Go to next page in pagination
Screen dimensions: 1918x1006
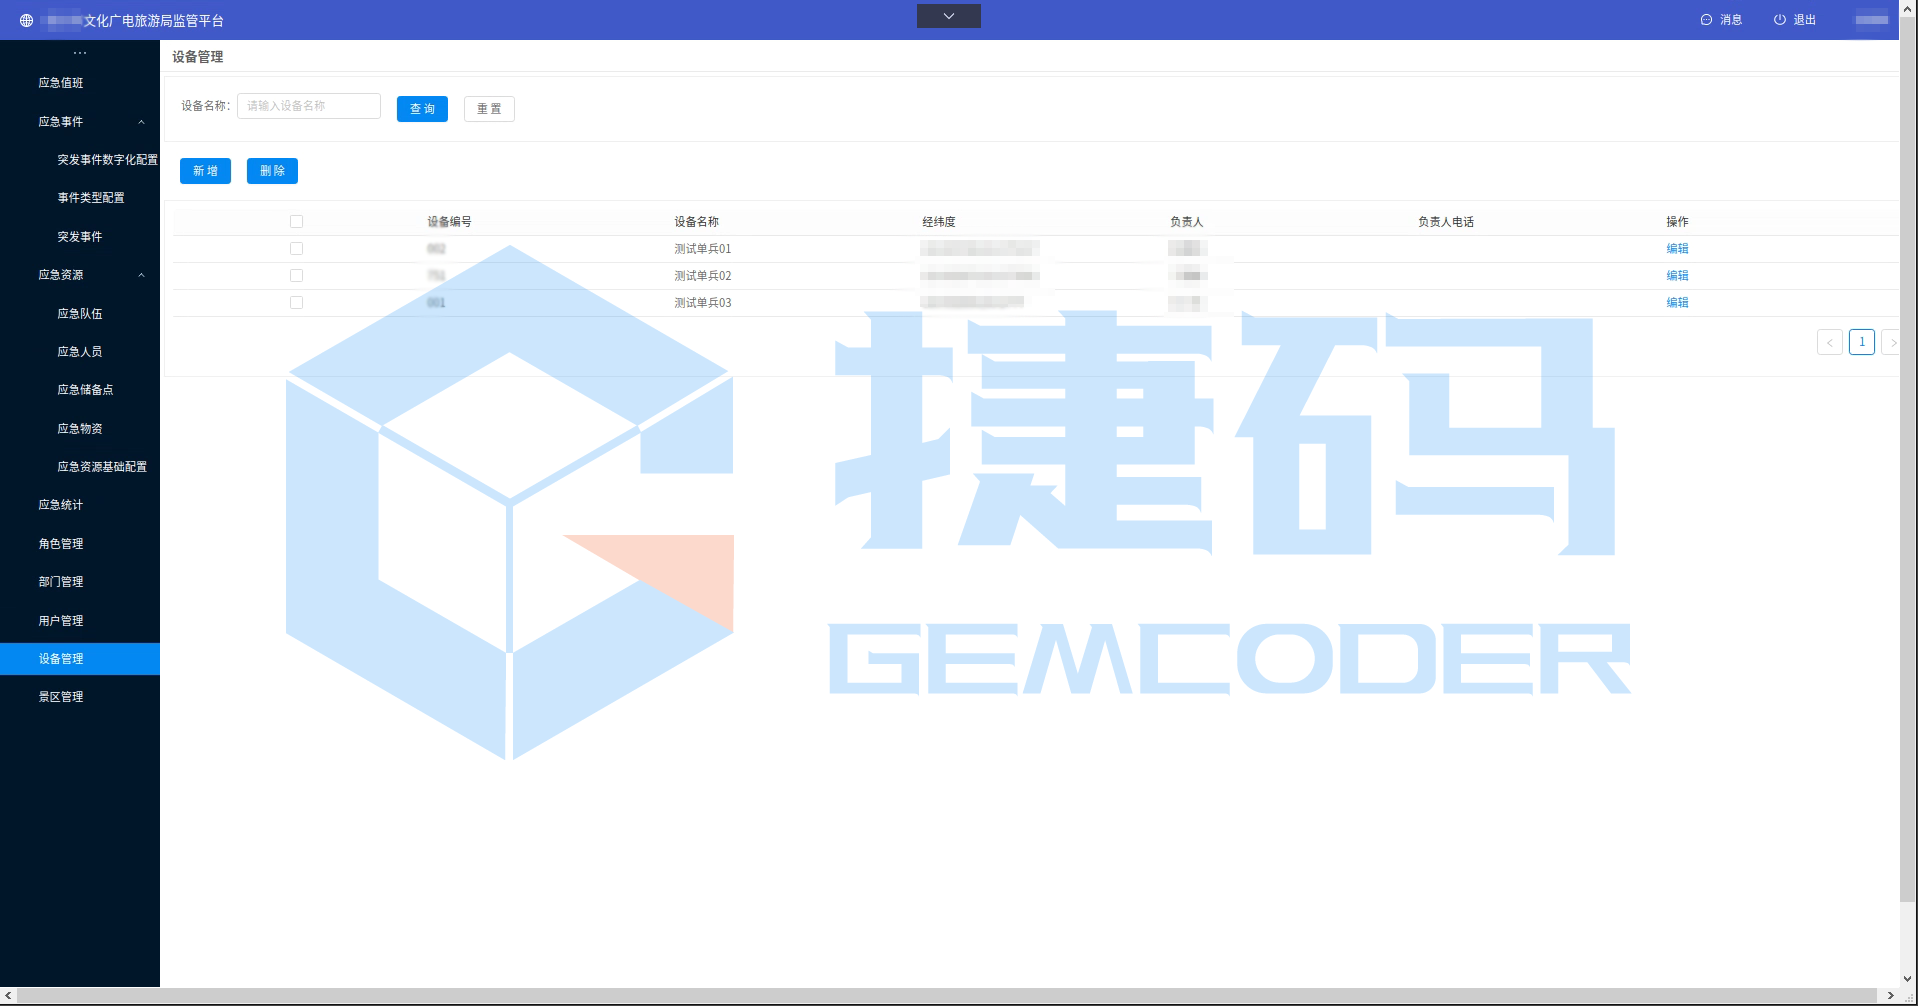click(1890, 342)
